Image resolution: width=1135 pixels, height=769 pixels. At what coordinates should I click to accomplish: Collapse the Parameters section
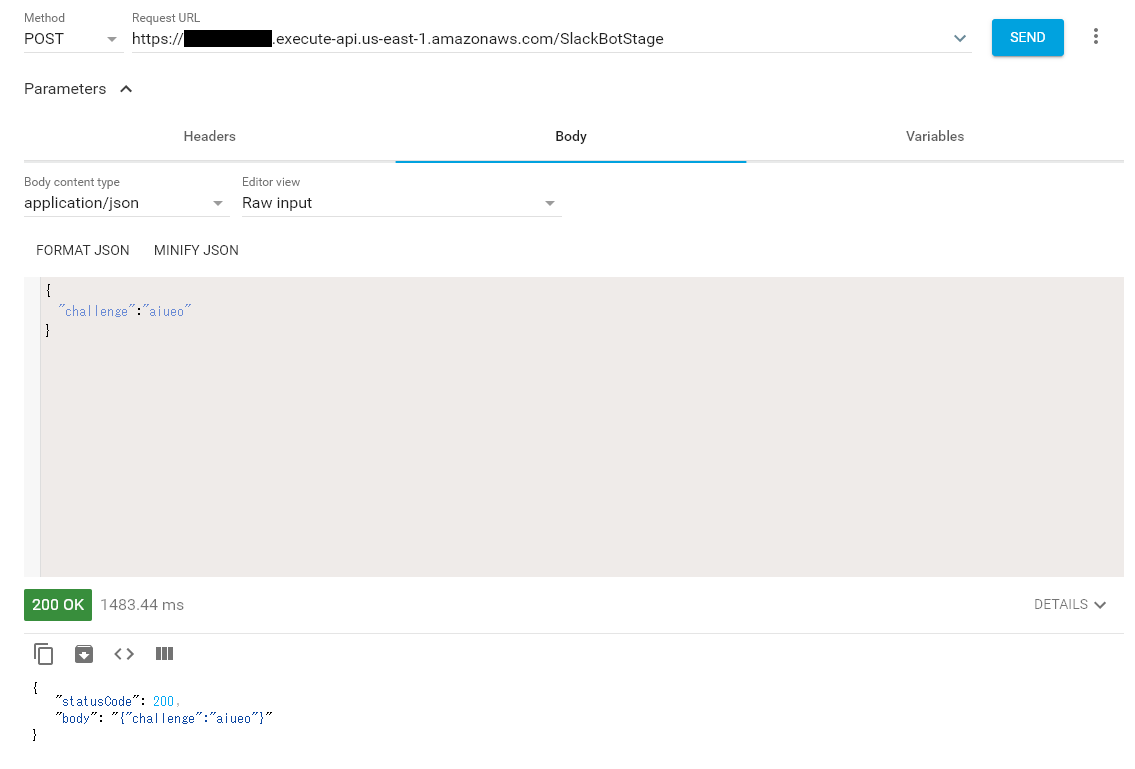pyautogui.click(x=78, y=89)
